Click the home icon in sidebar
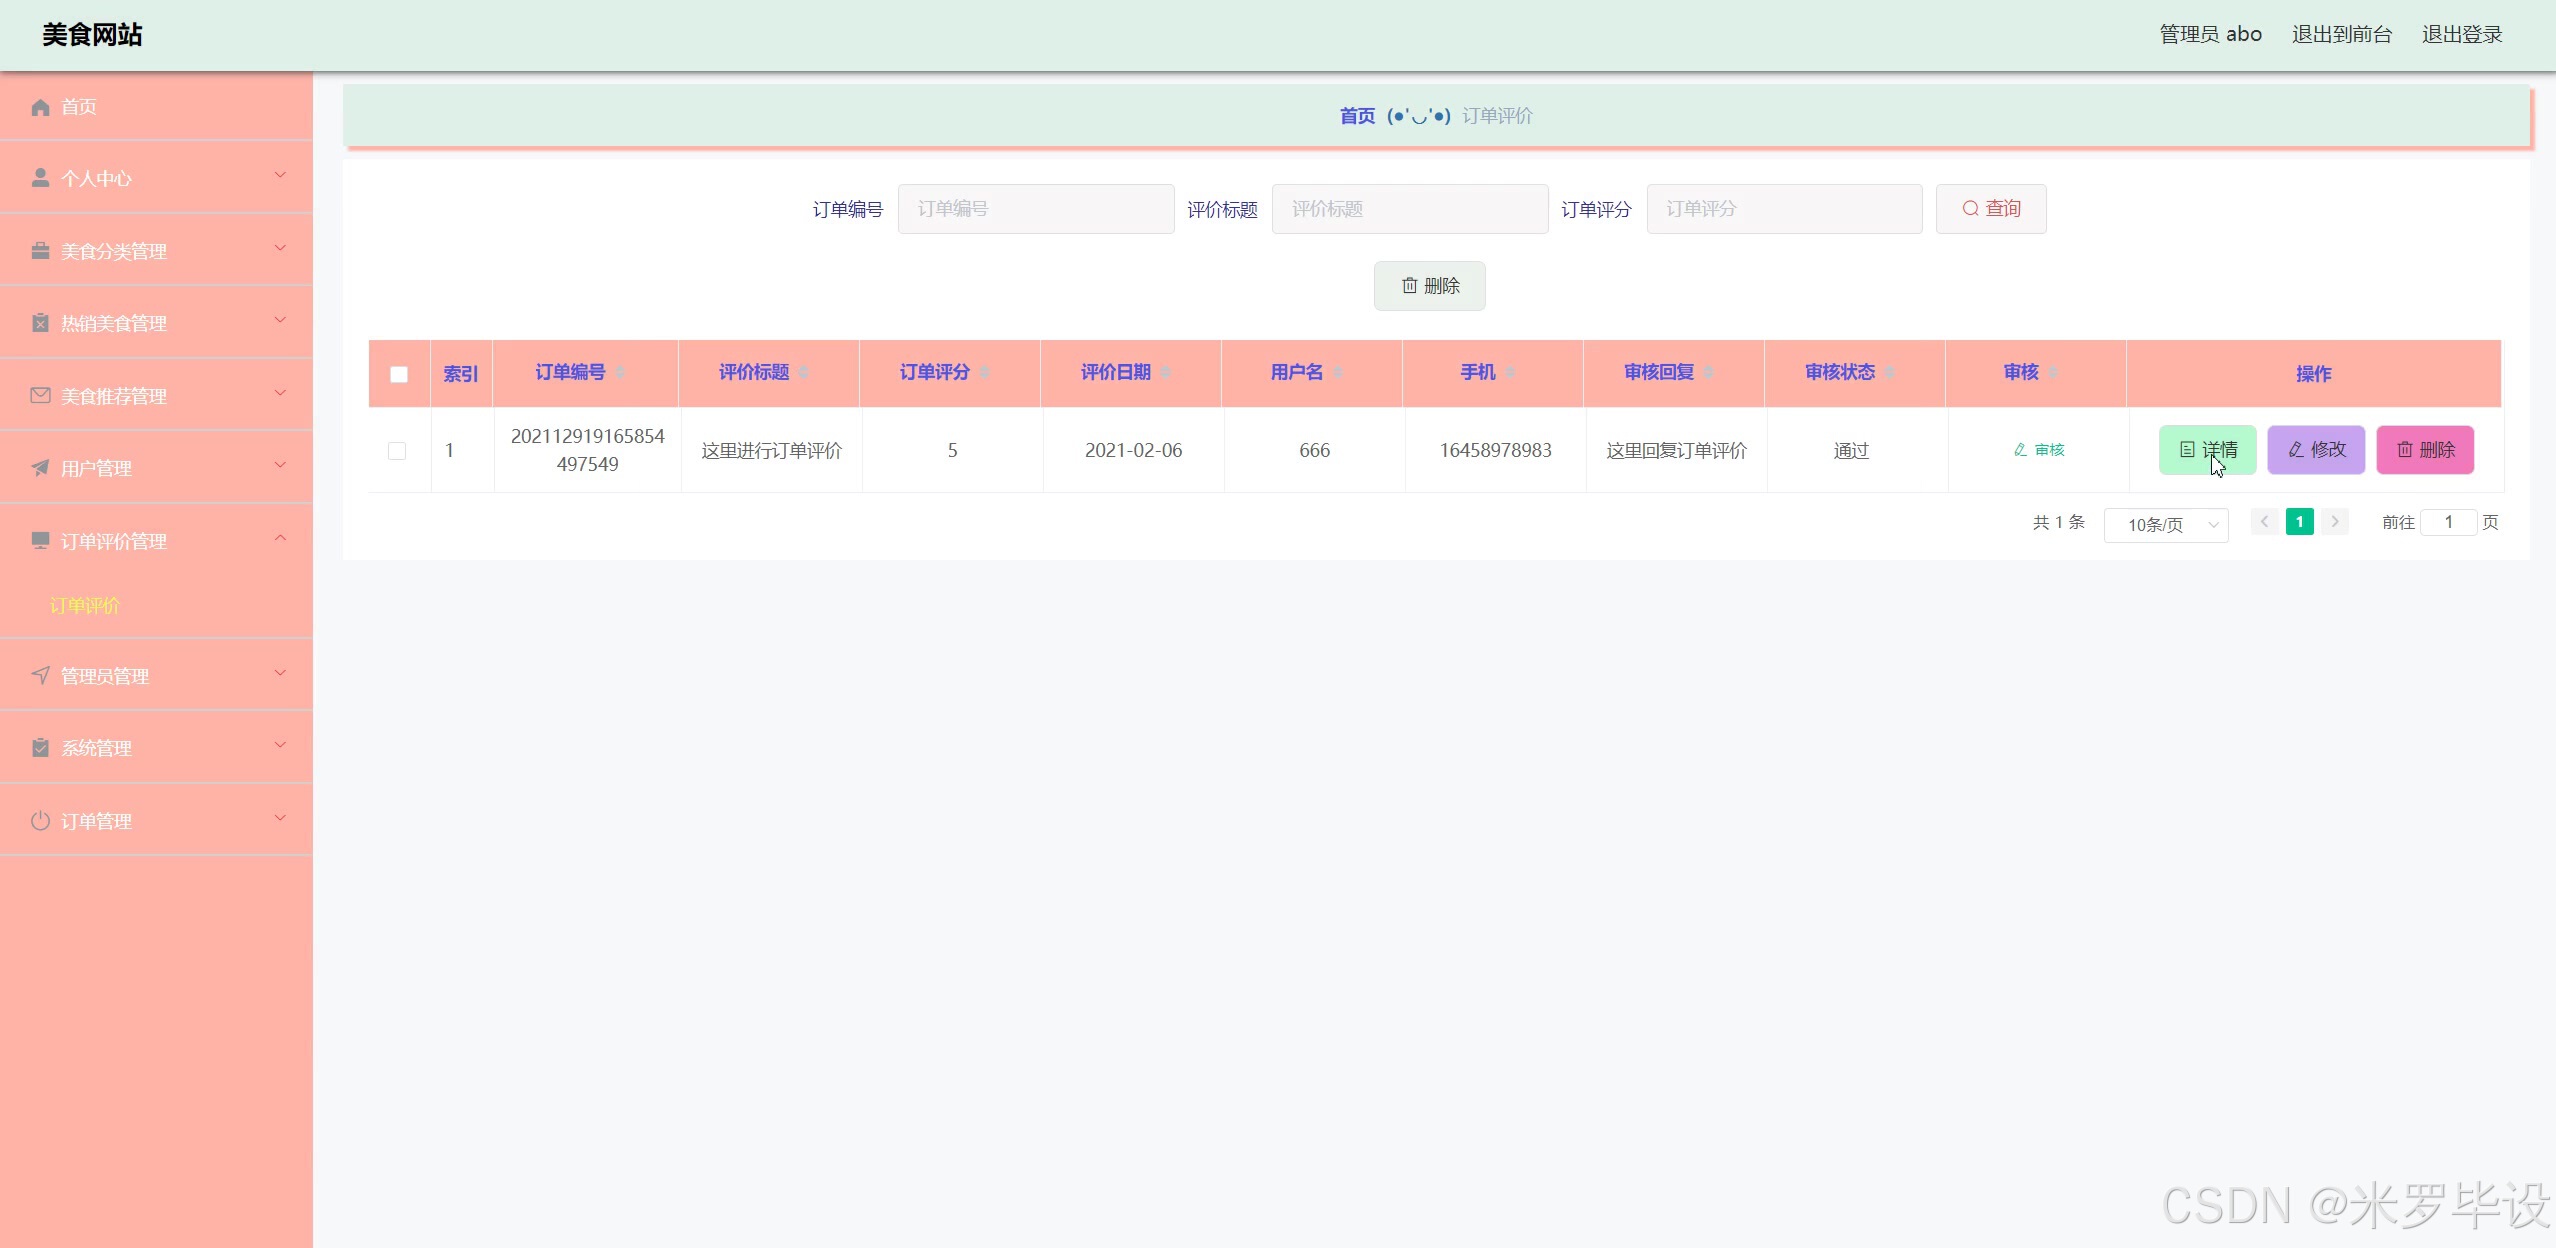The image size is (2556, 1248). click(x=40, y=107)
